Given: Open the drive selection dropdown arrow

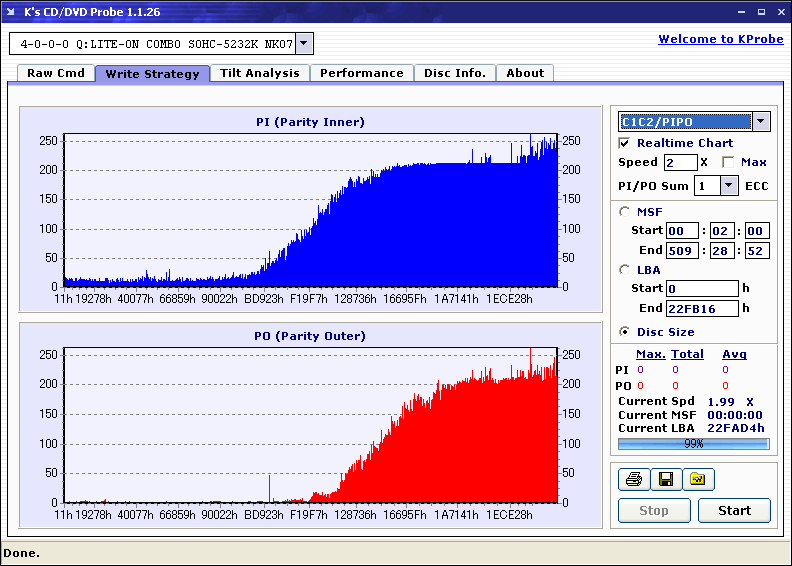Looking at the screenshot, I should coord(304,43).
